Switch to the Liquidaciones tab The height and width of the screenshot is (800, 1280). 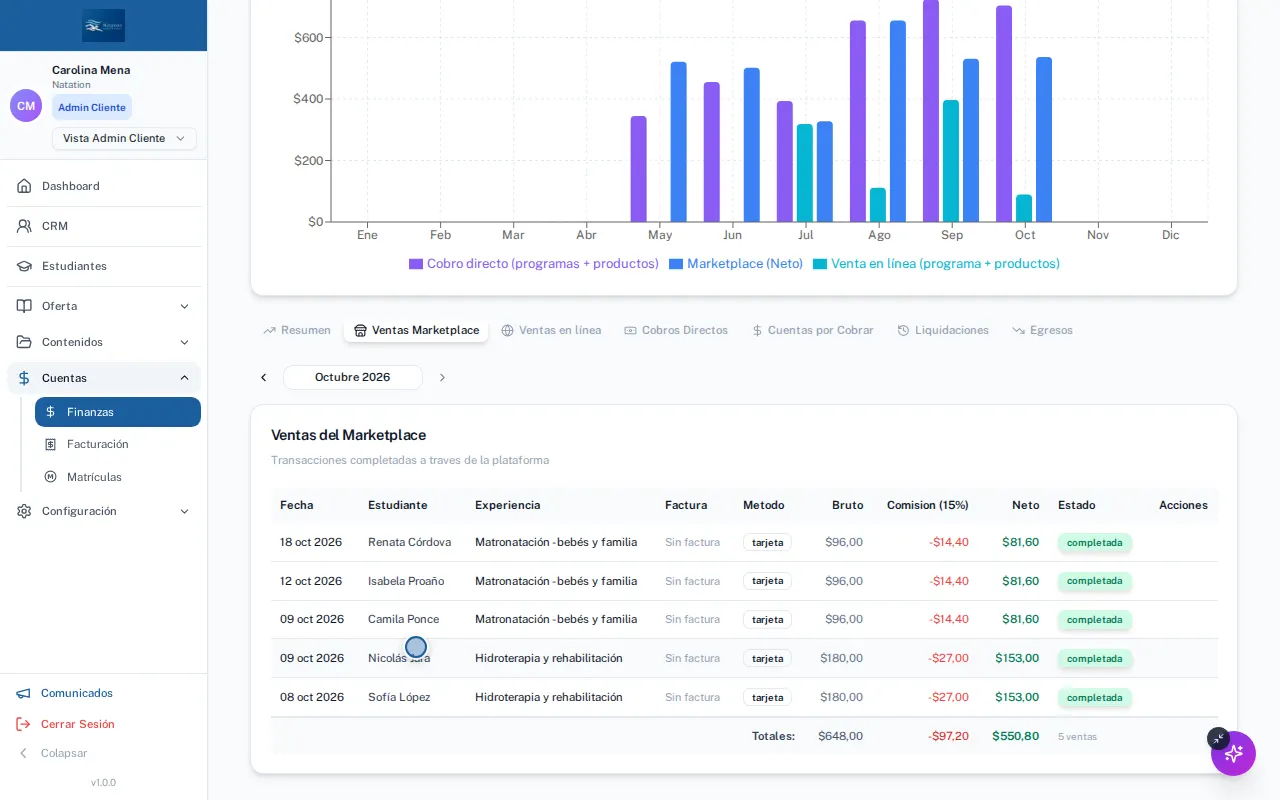click(x=943, y=330)
